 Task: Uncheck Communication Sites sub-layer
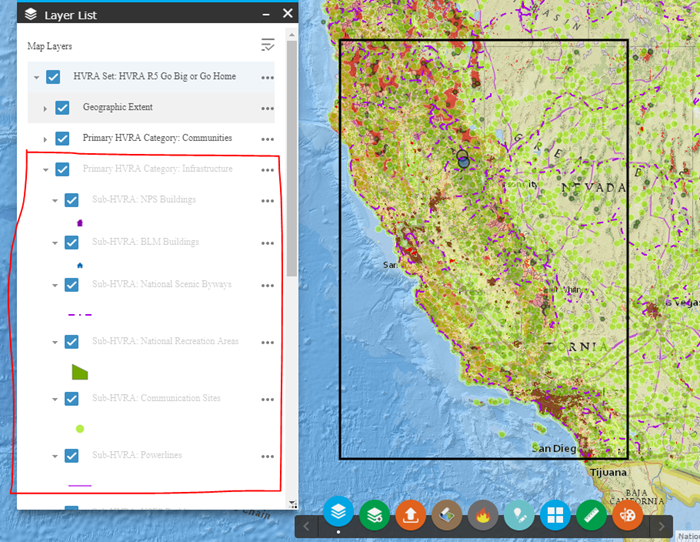click(71, 399)
